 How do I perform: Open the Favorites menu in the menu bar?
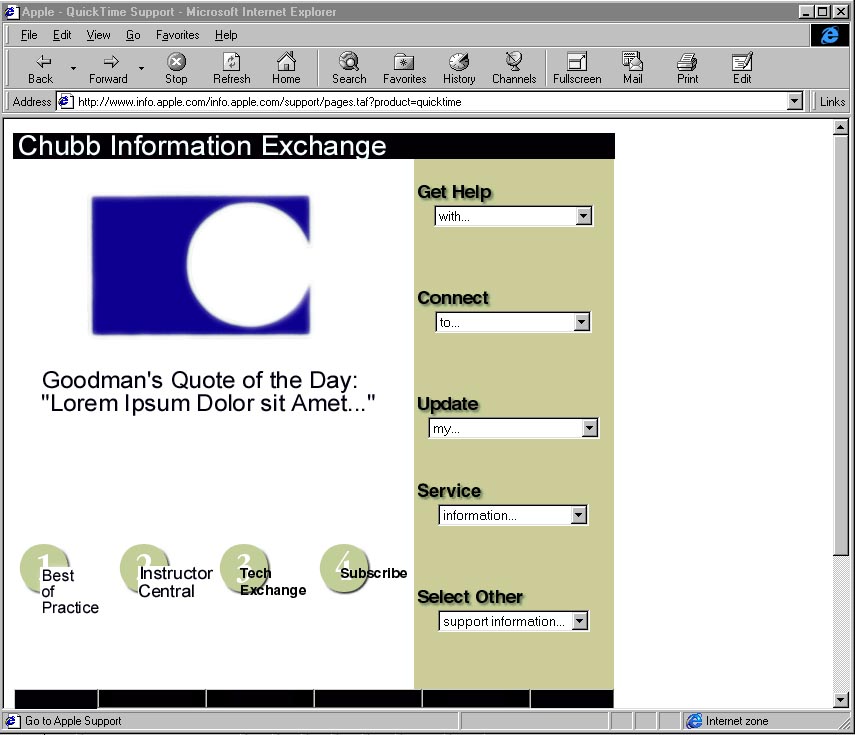pos(177,35)
